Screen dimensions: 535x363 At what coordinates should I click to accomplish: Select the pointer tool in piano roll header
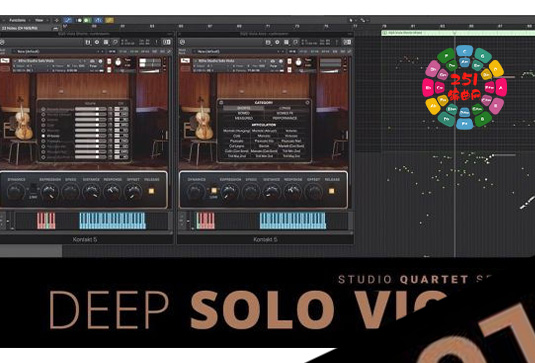[x=351, y=20]
